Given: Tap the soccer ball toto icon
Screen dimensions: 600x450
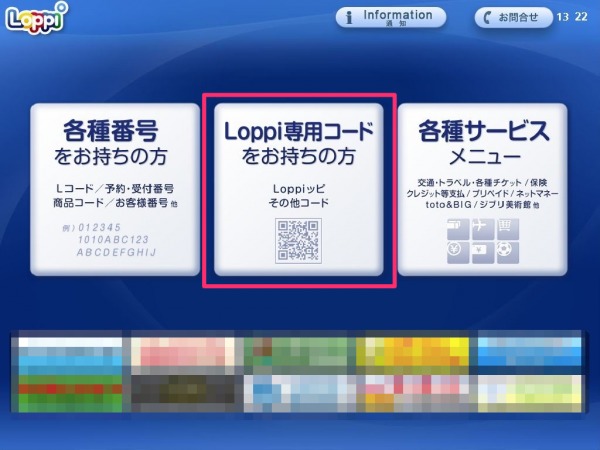Looking at the screenshot, I should point(508,253).
